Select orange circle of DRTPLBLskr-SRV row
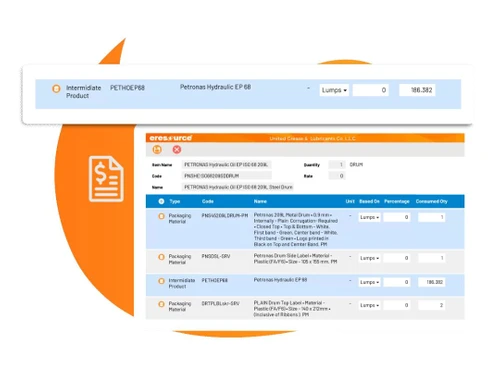Image resolution: width=500 pixels, height=375 pixels. point(161,304)
